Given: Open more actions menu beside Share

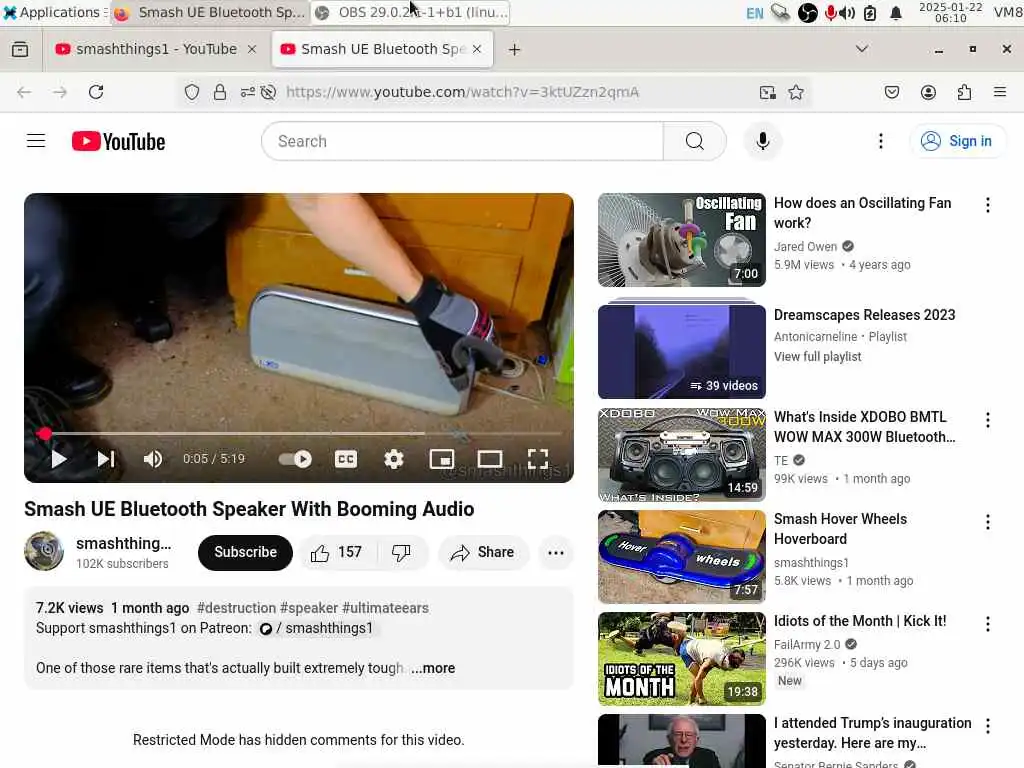Looking at the screenshot, I should 556,552.
